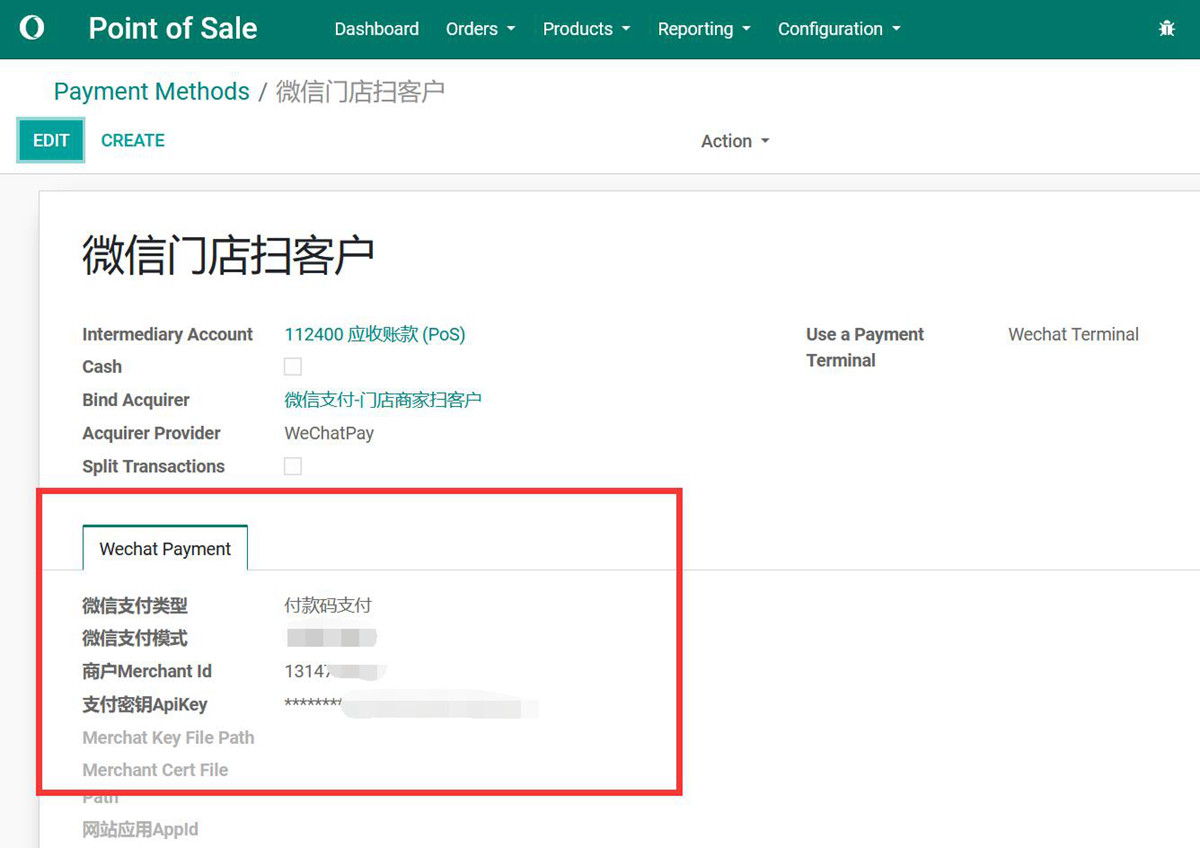
Task: Click the 微信支付模式 label
Action: 135,638
